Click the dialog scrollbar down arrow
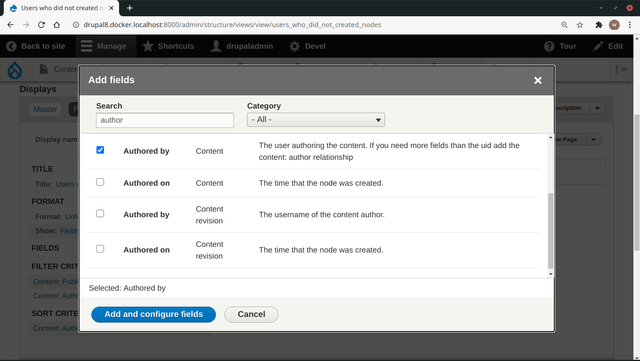 click(551, 274)
